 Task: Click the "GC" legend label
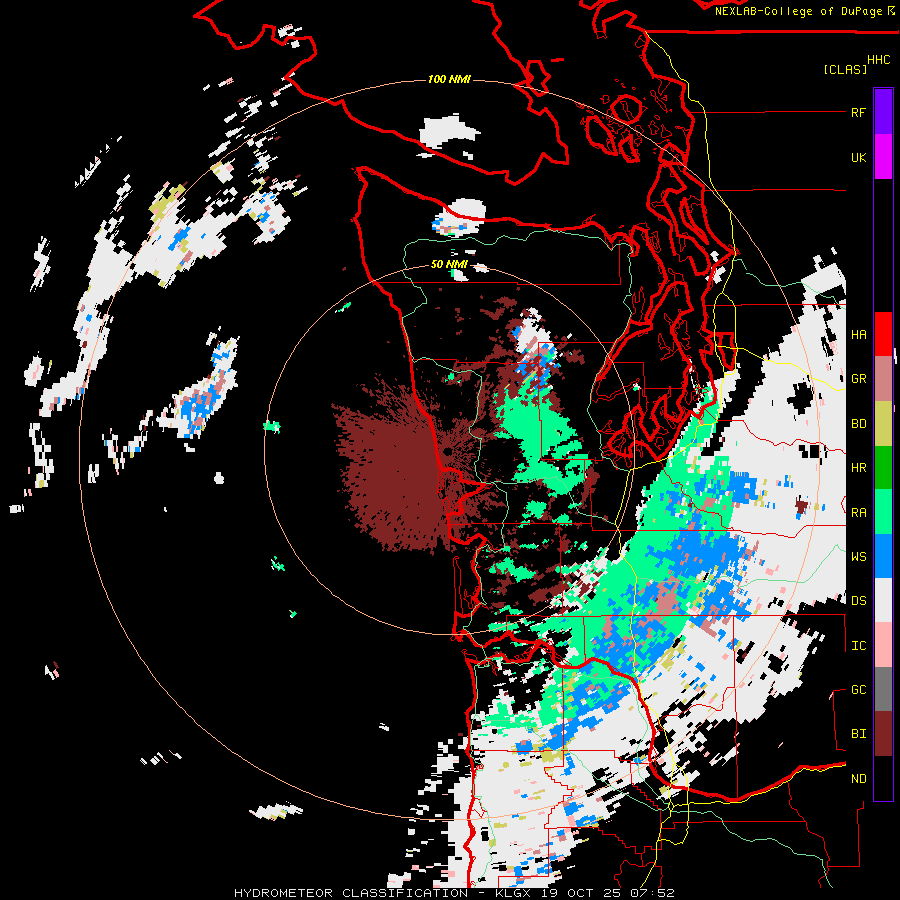click(858, 690)
